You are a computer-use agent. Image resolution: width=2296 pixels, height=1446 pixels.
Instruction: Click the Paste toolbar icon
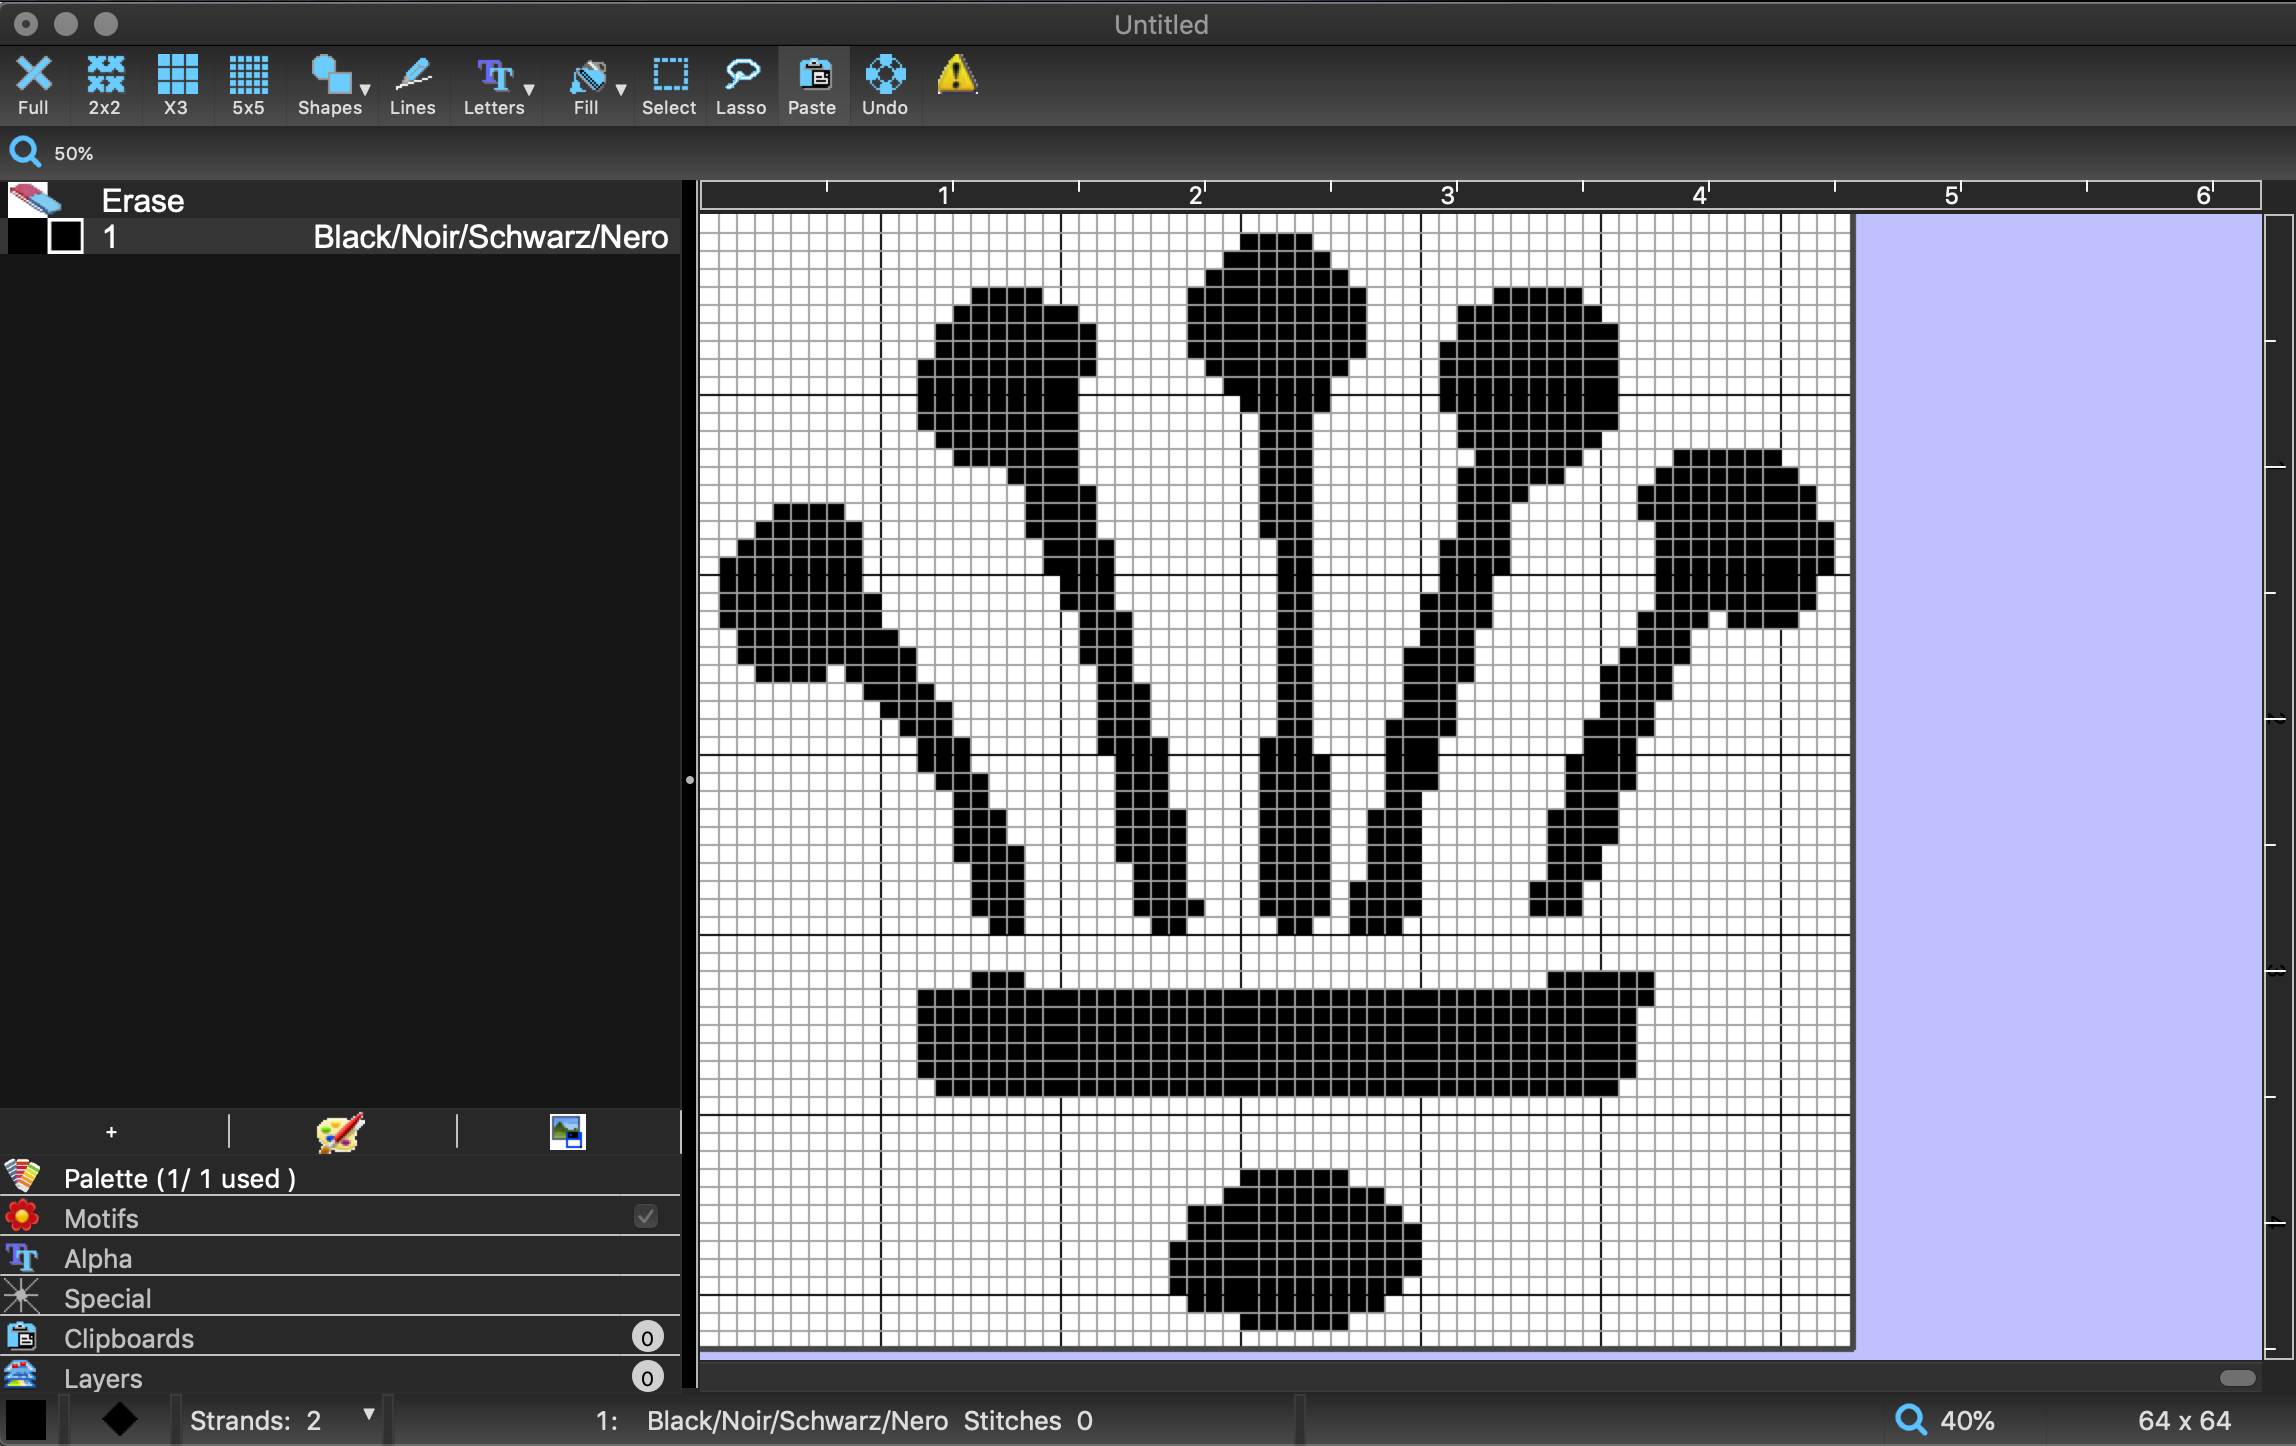pos(812,85)
